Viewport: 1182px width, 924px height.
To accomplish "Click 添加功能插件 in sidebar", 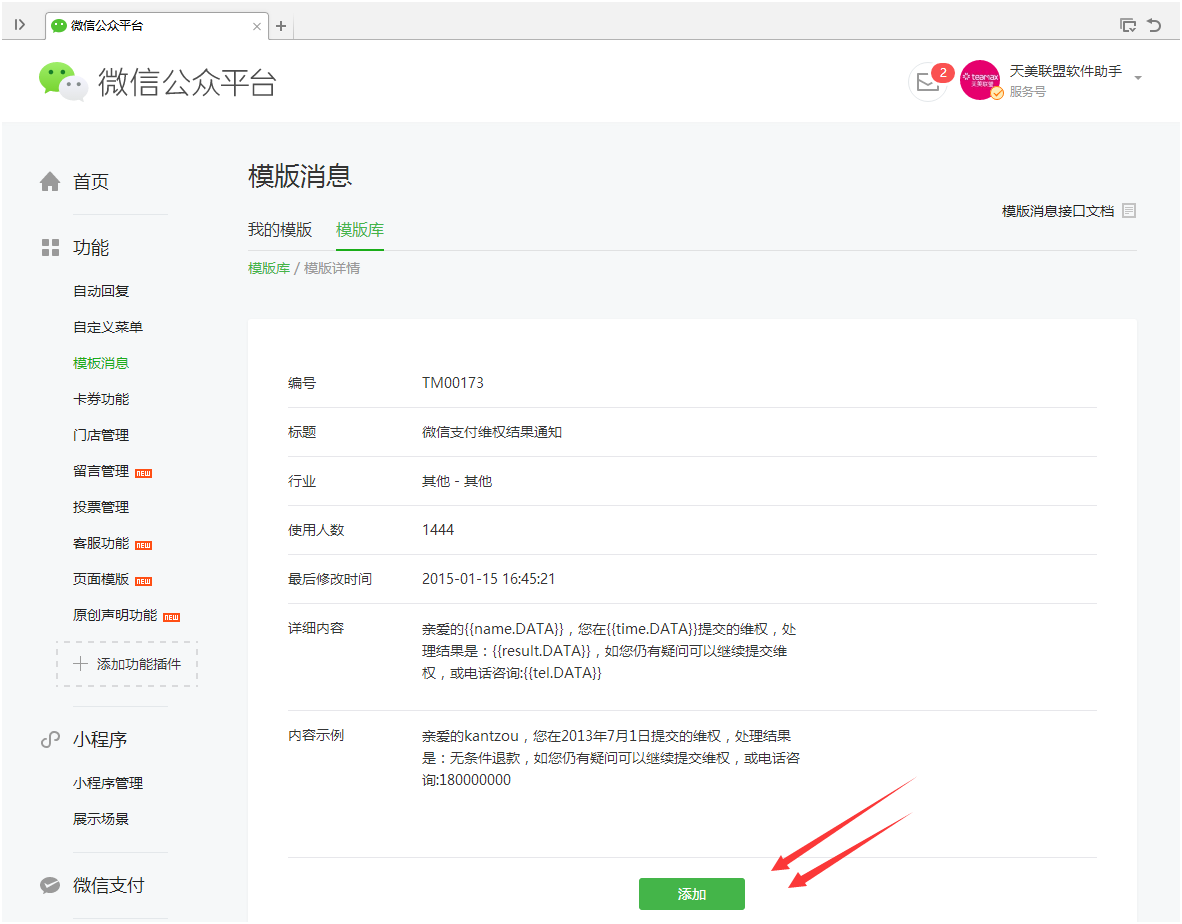I will pyautogui.click(x=127, y=664).
